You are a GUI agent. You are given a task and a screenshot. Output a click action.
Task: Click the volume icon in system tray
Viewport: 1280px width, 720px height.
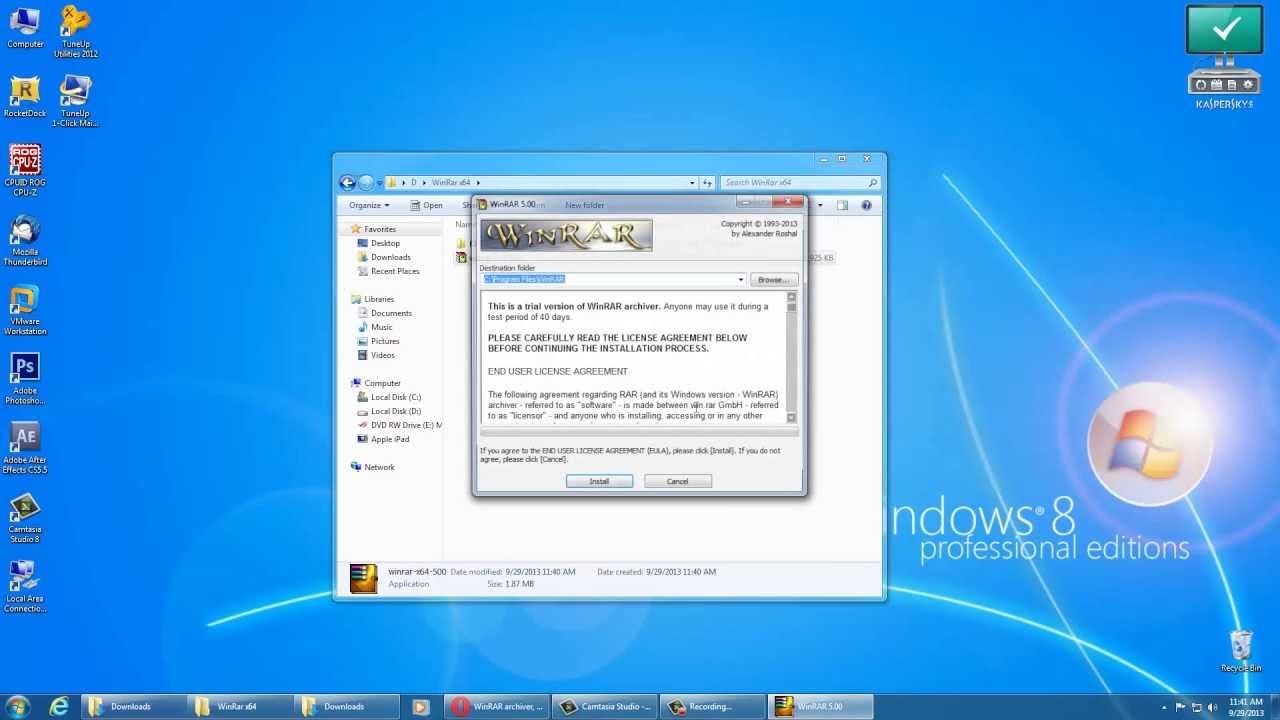(x=1212, y=707)
